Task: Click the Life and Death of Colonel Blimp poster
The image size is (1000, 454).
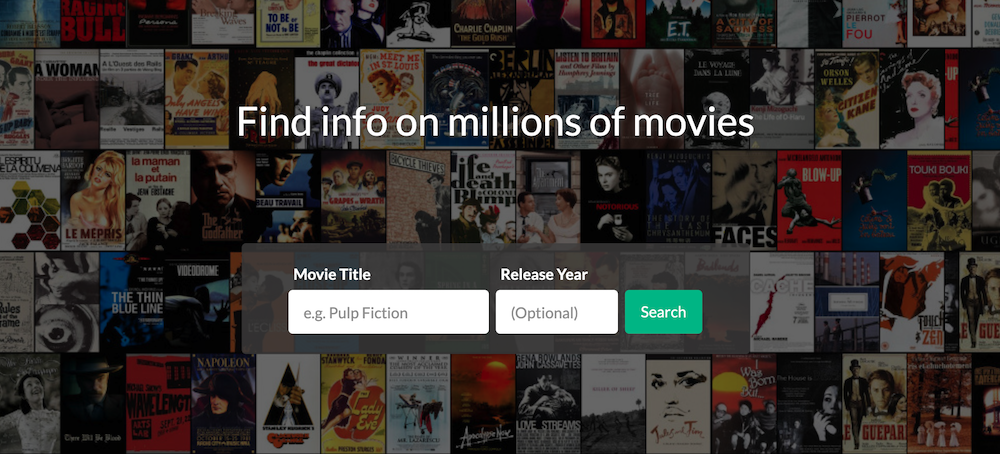Action: tap(483, 201)
